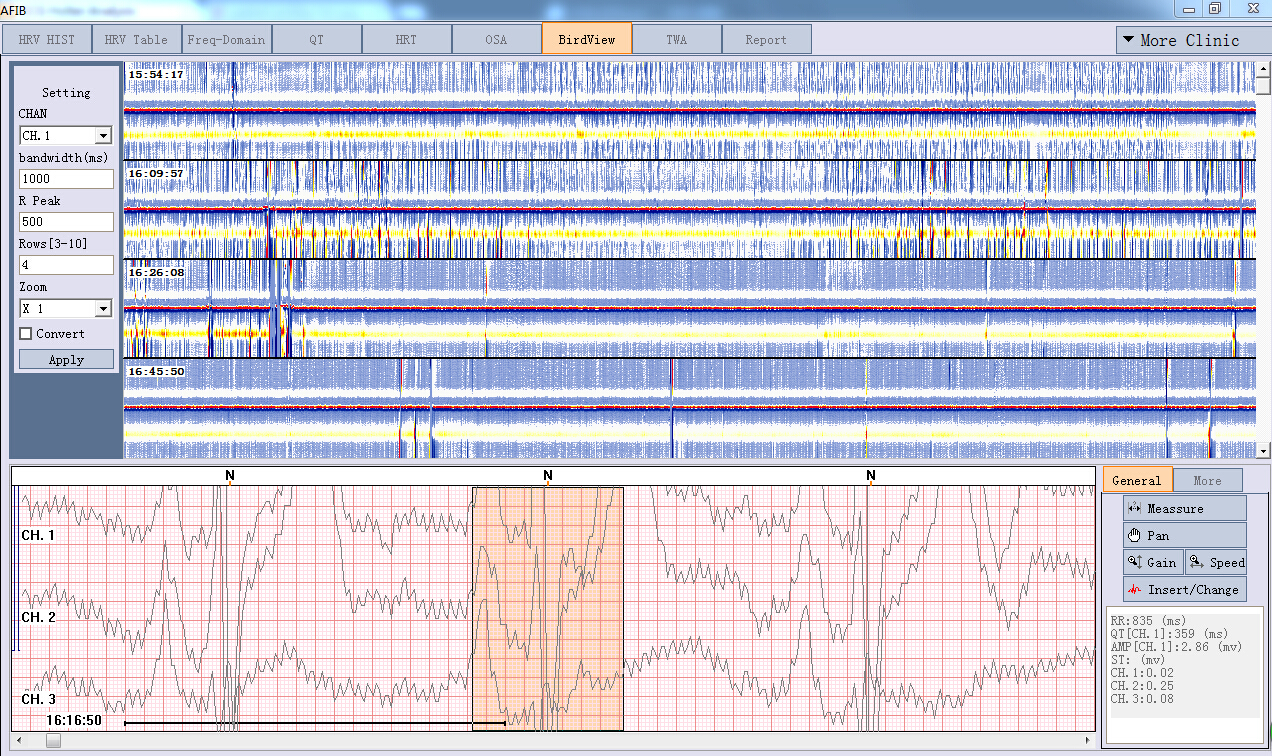Click the Apply button

point(66,359)
